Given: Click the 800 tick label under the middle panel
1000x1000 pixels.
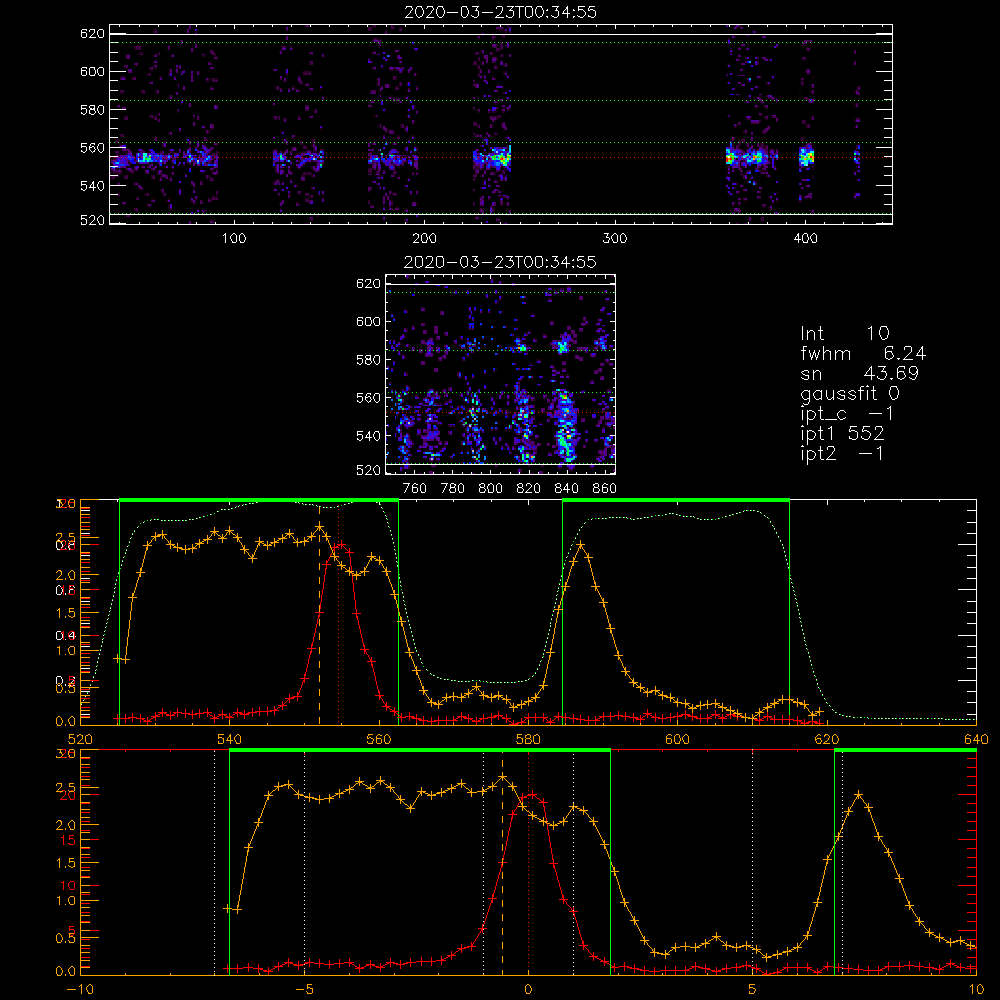Looking at the screenshot, I should point(490,489).
